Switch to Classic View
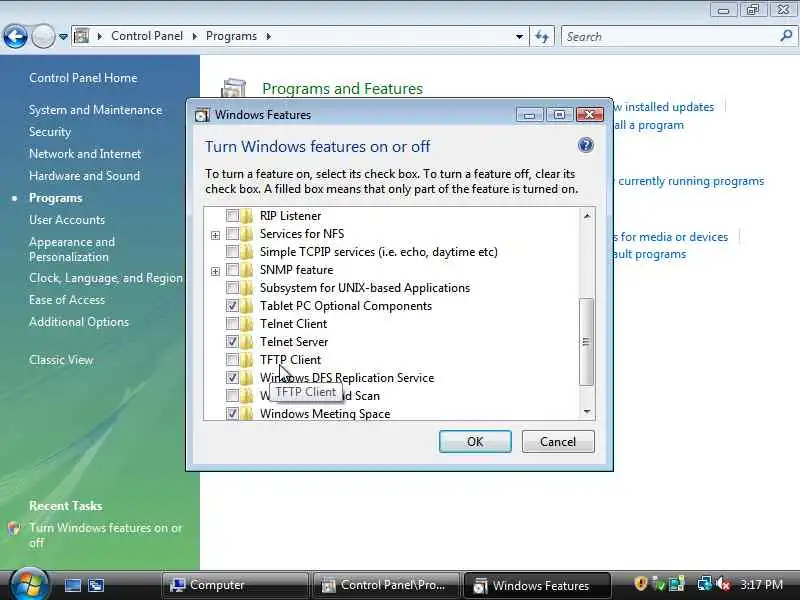 point(61,360)
